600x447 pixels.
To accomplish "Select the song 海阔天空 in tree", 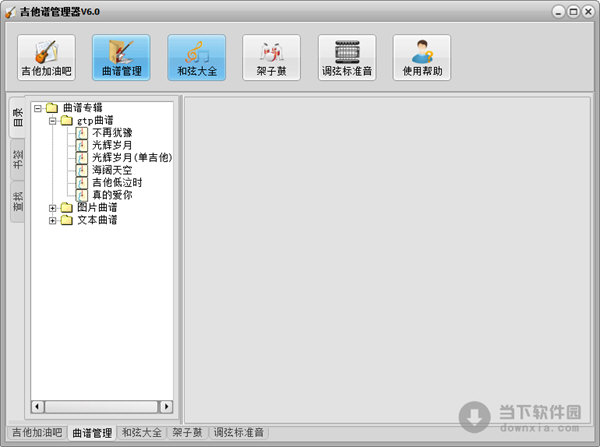I will [112, 170].
